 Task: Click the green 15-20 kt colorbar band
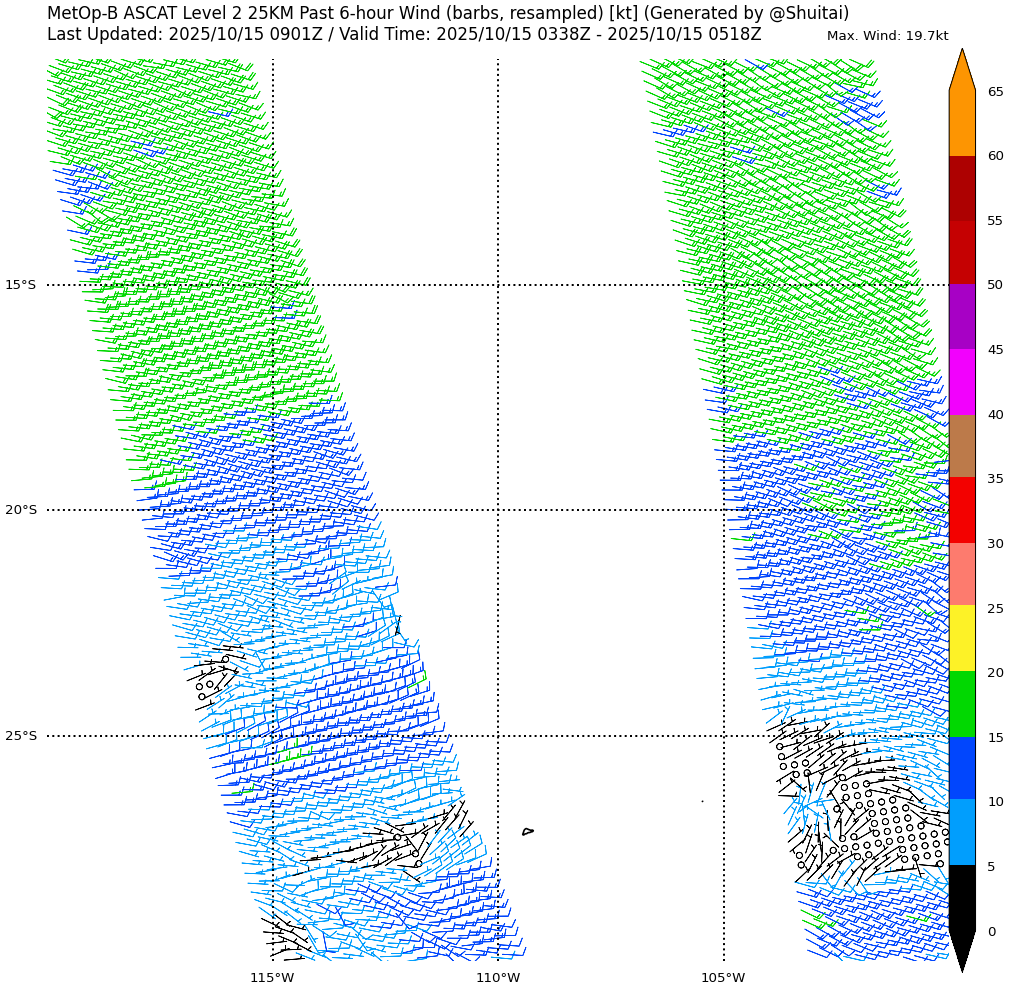[961, 704]
